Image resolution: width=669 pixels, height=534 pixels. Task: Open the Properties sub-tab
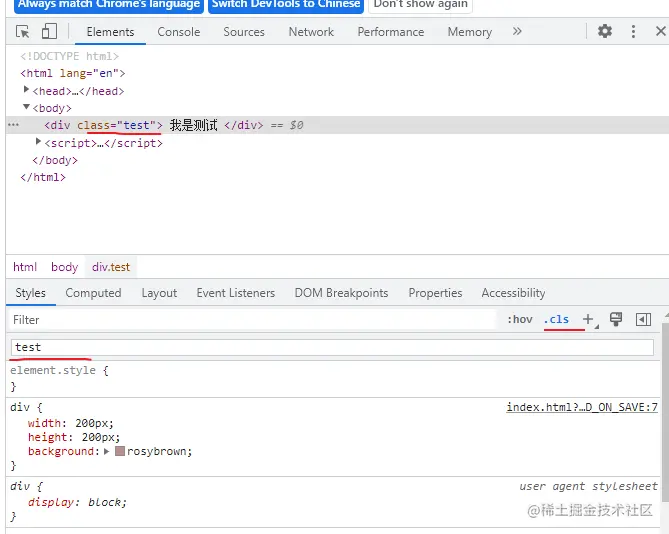[435, 293]
